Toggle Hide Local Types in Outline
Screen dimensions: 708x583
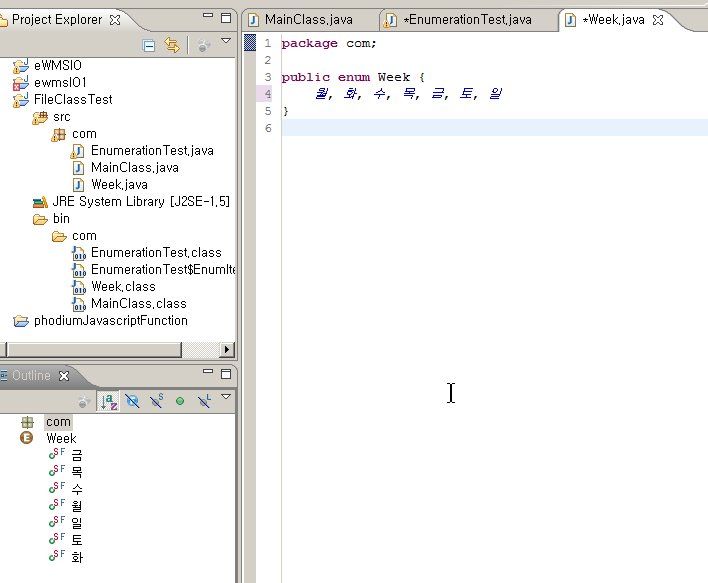tap(205, 401)
